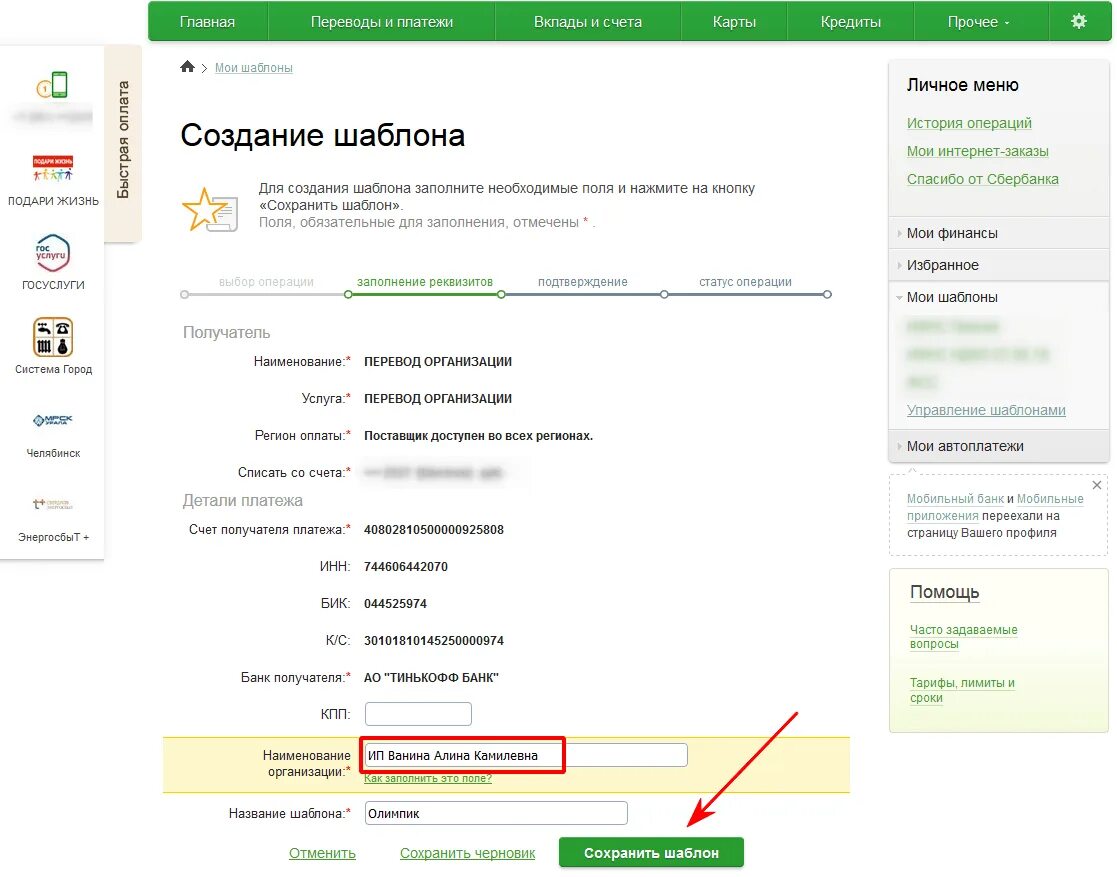Close the Мобильный банк notice

[x=1096, y=485]
